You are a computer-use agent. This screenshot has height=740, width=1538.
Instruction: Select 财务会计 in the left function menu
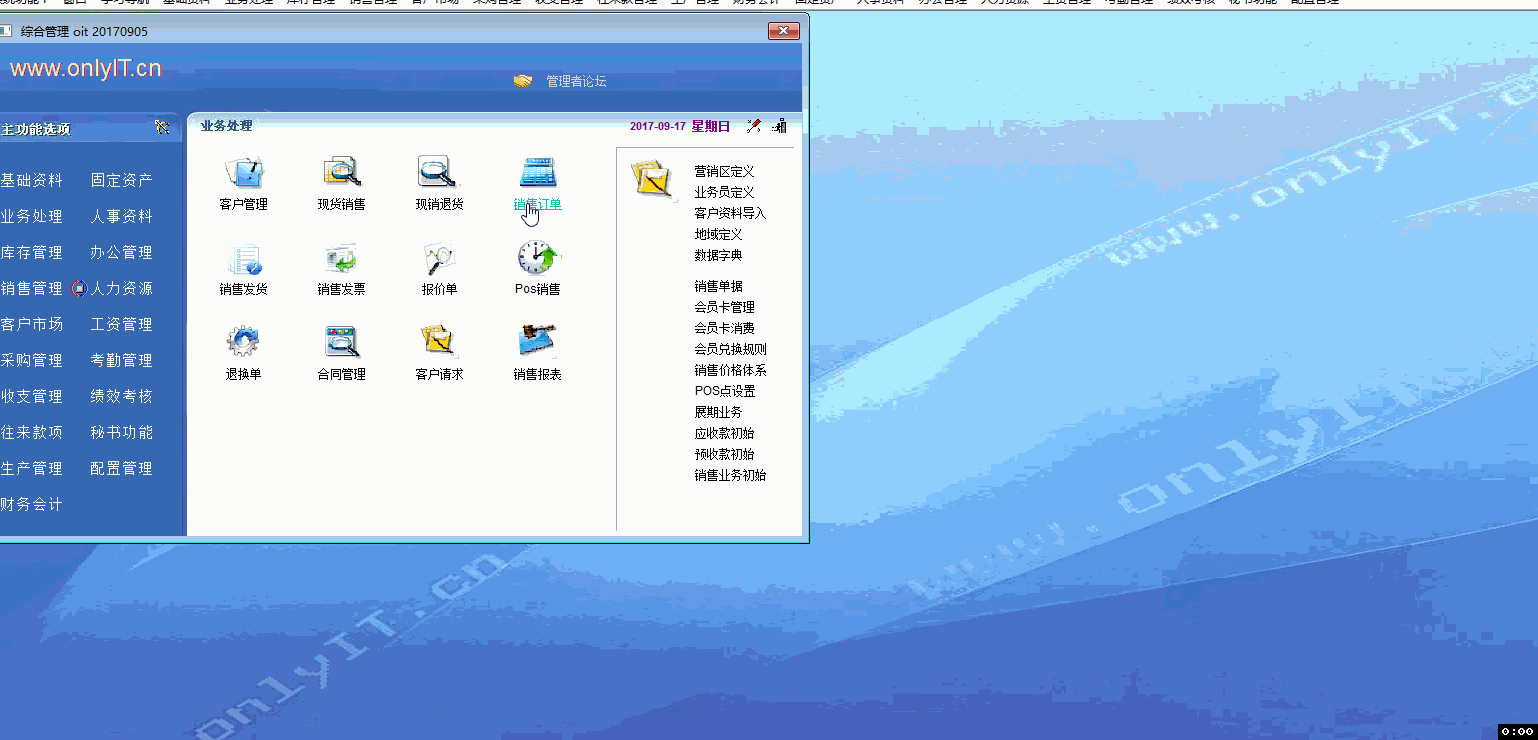pos(32,505)
